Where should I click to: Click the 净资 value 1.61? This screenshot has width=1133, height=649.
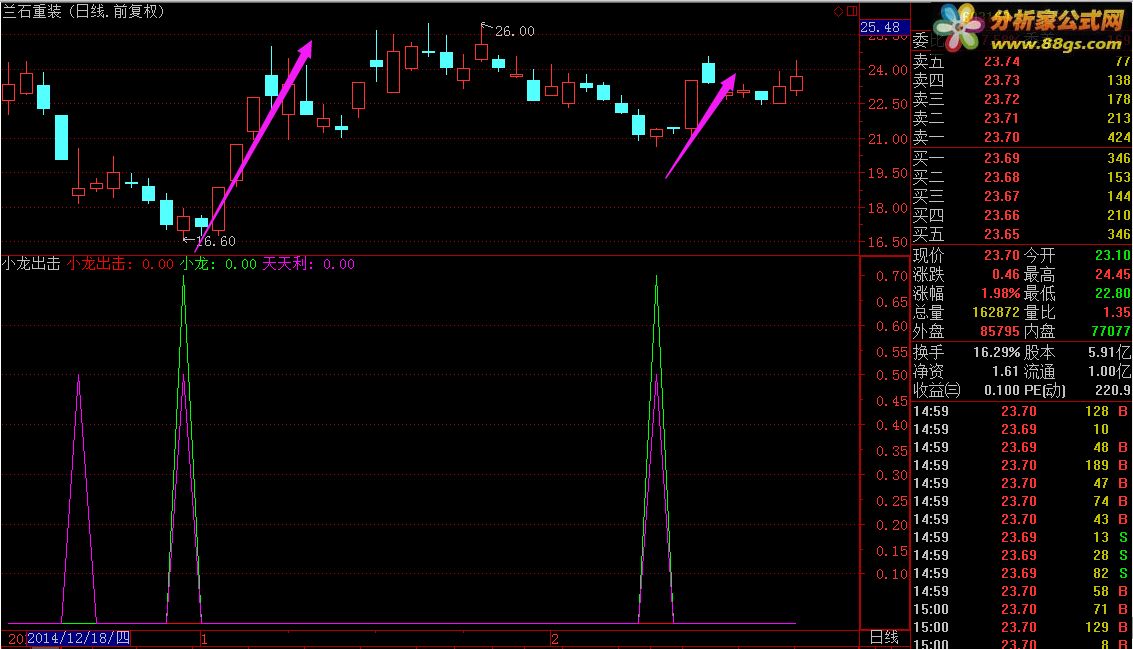[1005, 371]
